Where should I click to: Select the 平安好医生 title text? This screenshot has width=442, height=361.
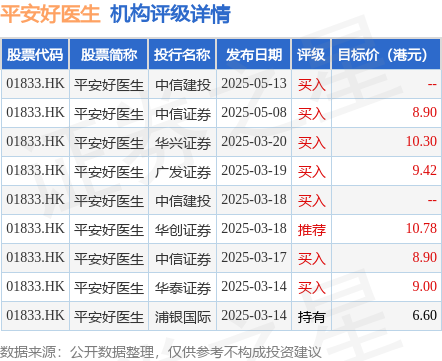pyautogui.click(x=50, y=14)
